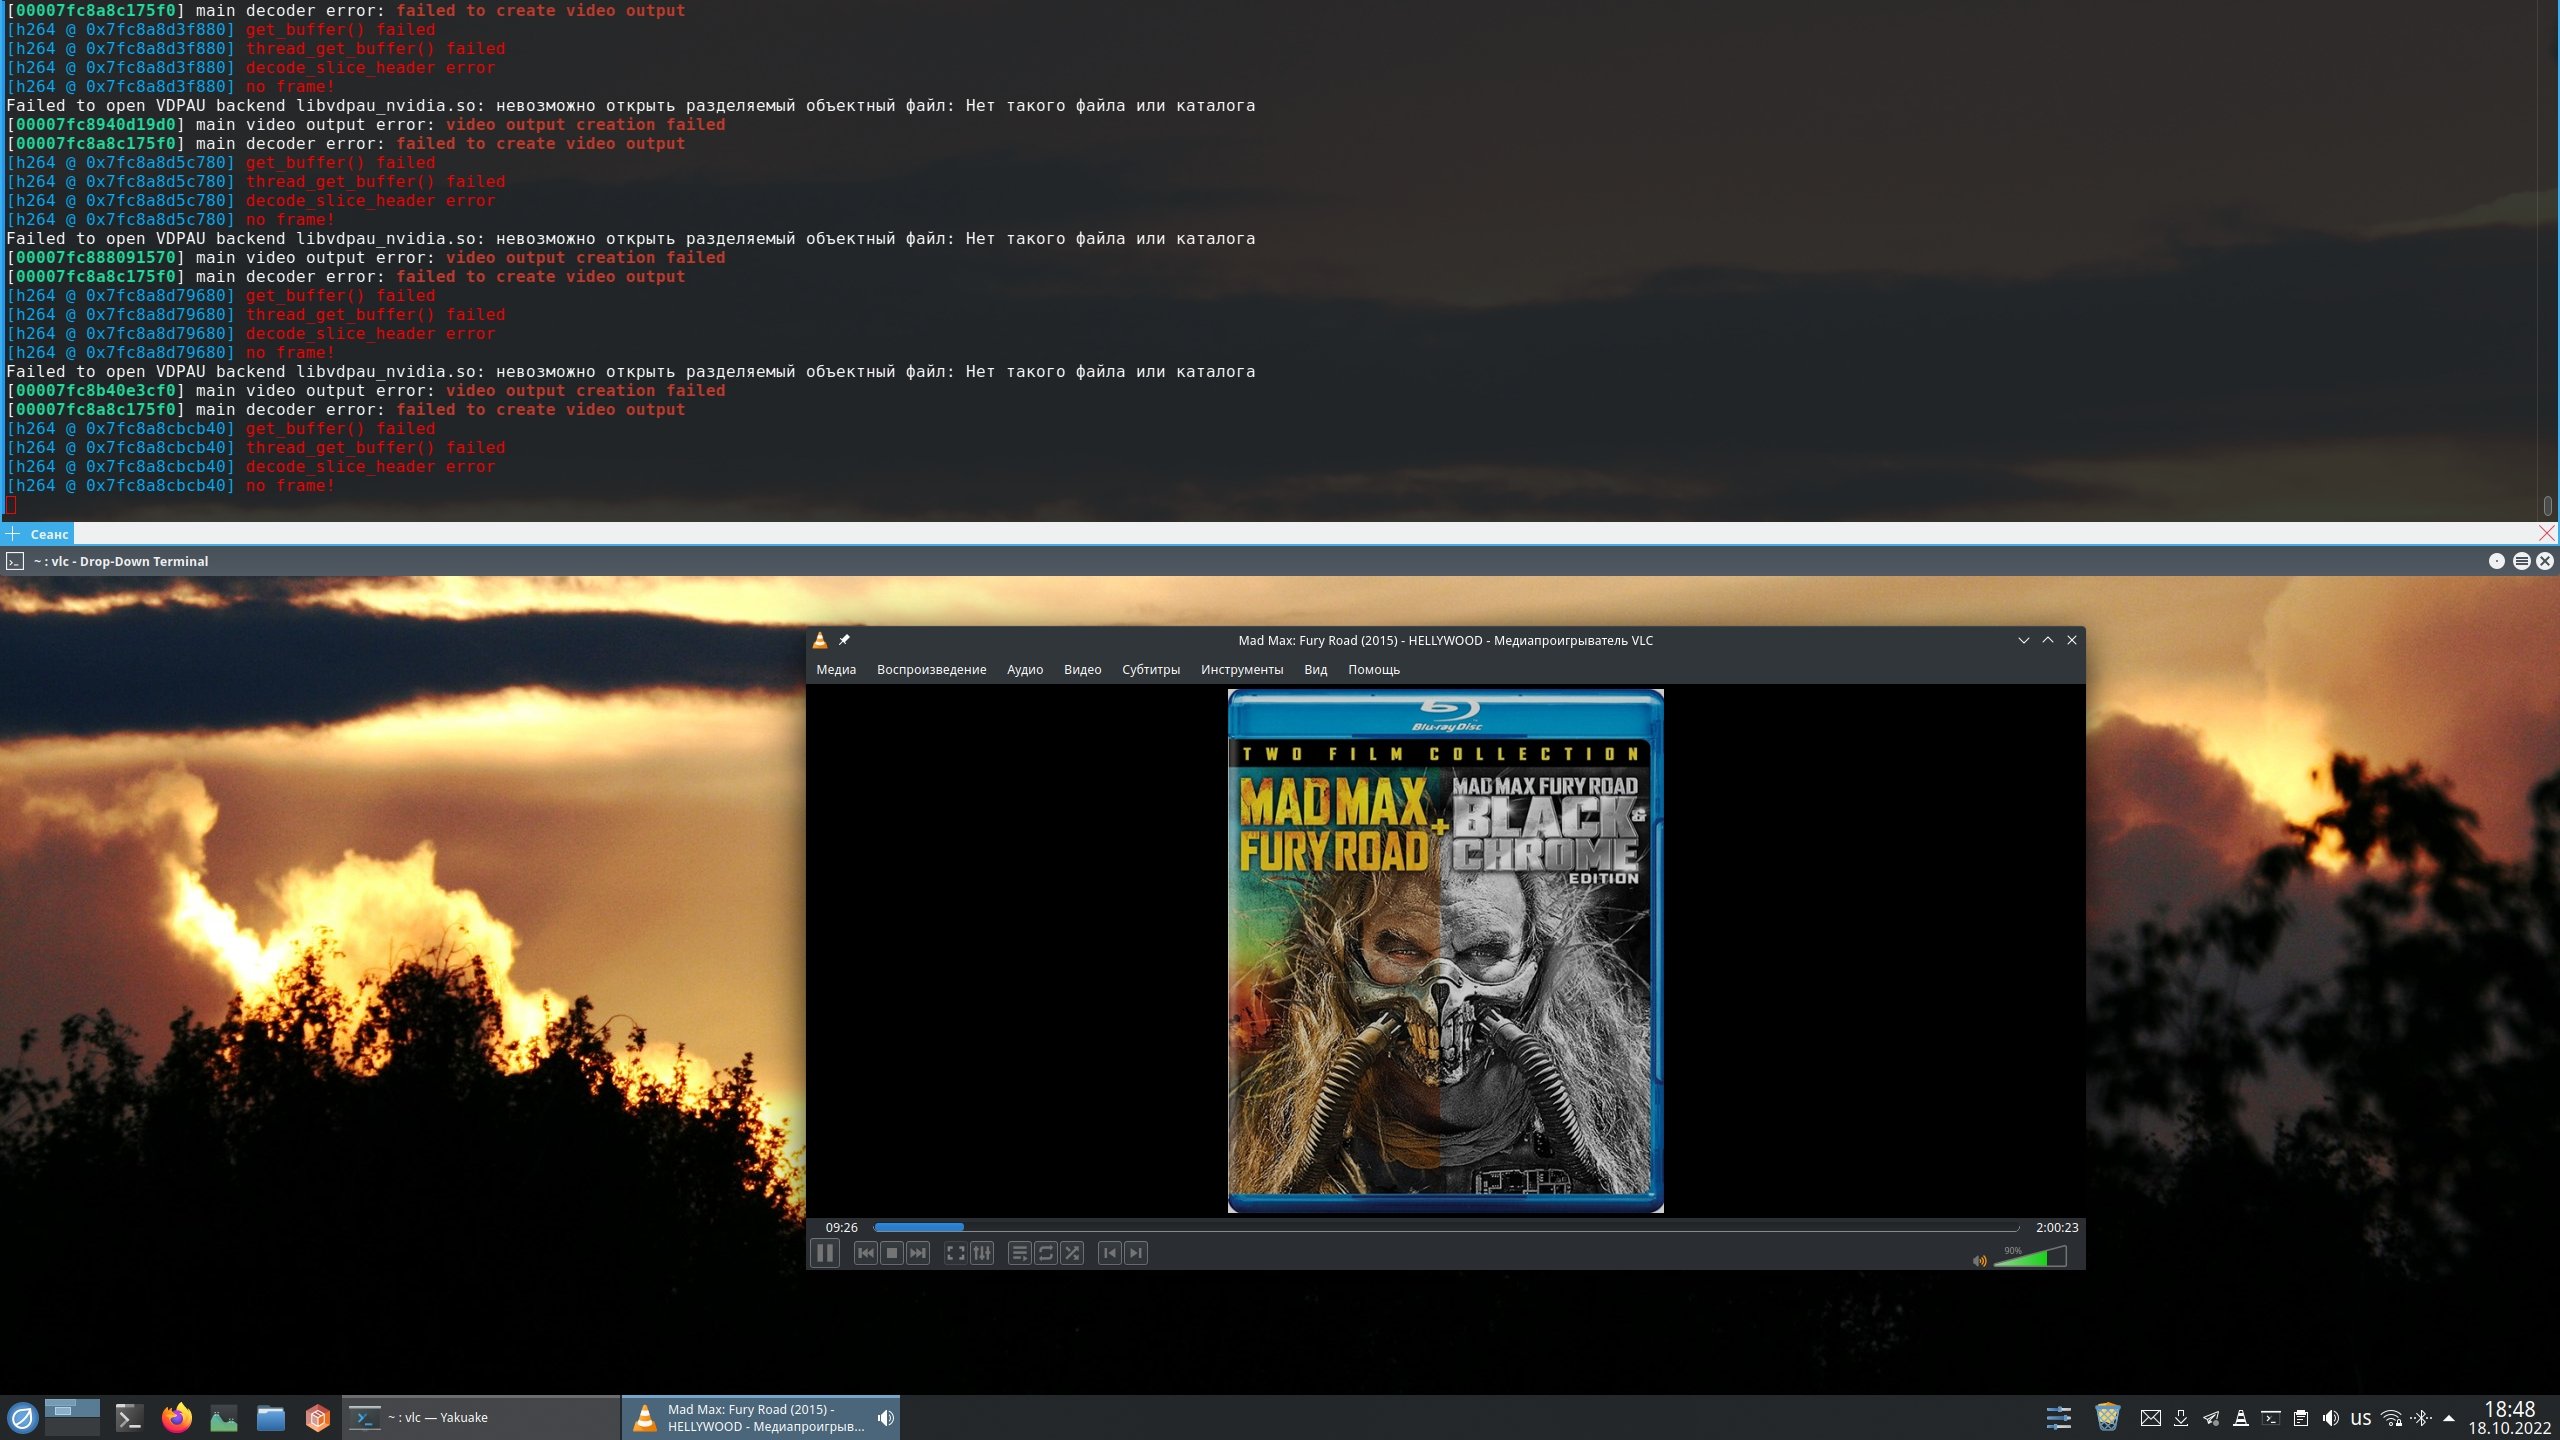Open the Субтитры menu
Viewport: 2560px width, 1440px height.
pos(1150,670)
